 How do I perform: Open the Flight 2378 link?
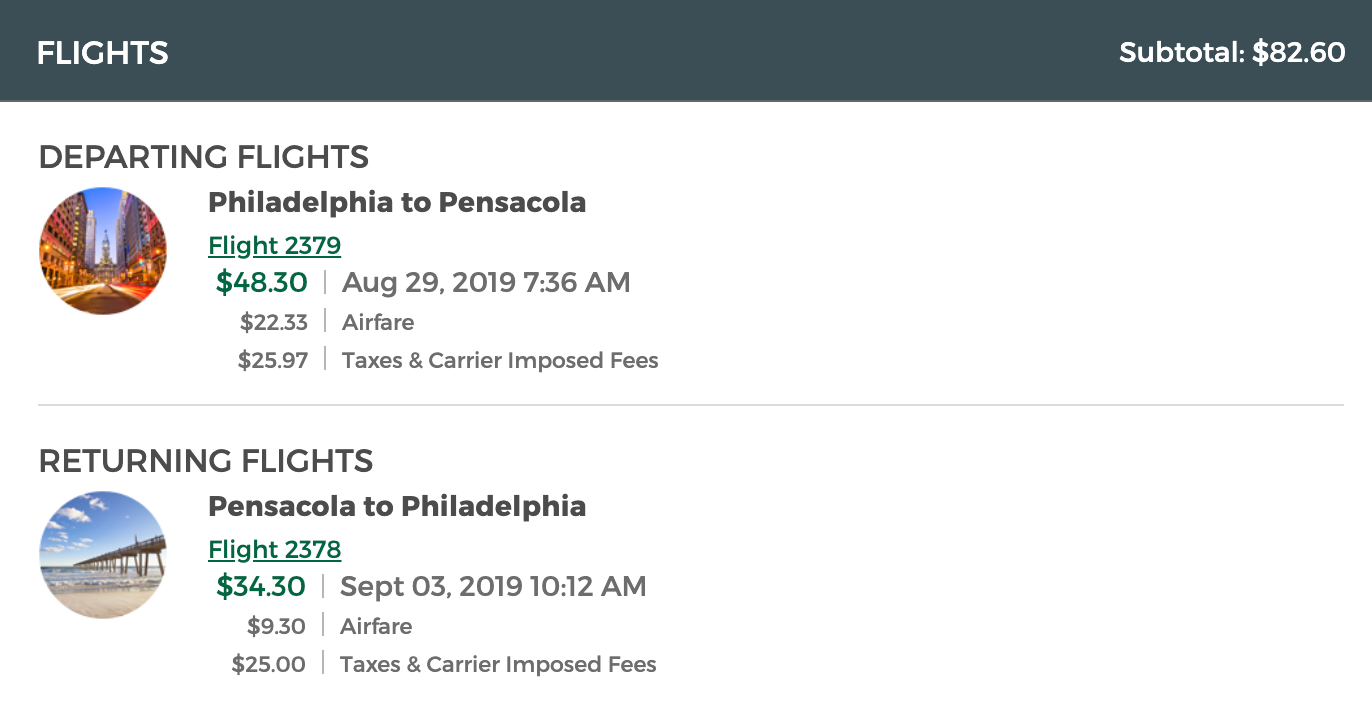pos(274,549)
